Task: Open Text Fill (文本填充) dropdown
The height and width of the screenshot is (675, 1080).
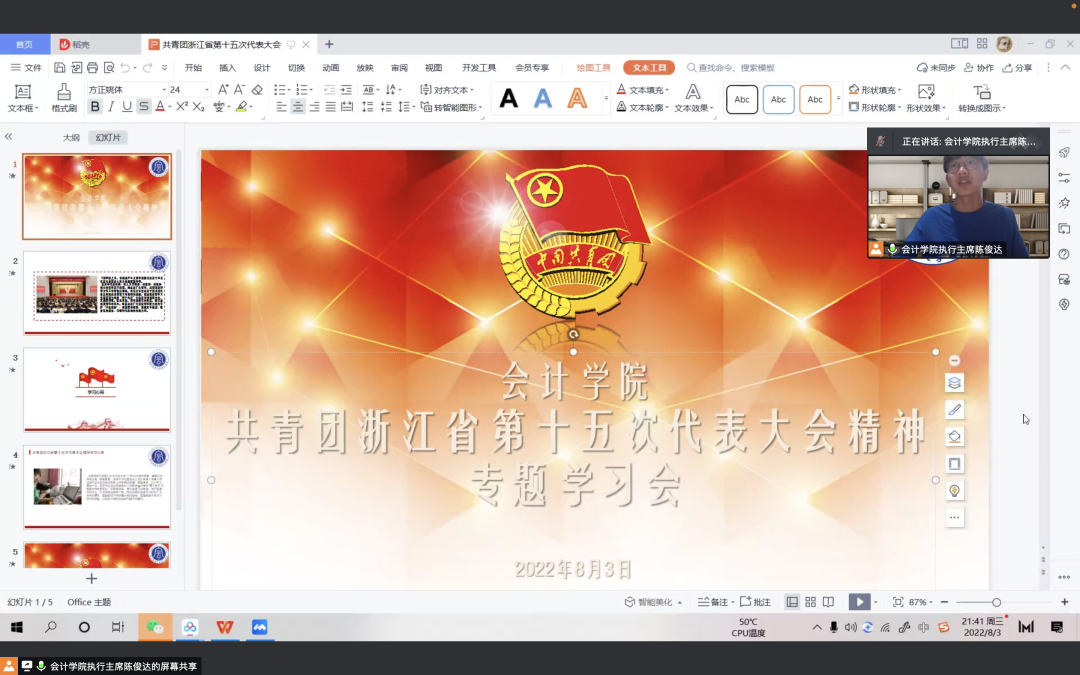Action: [643, 90]
